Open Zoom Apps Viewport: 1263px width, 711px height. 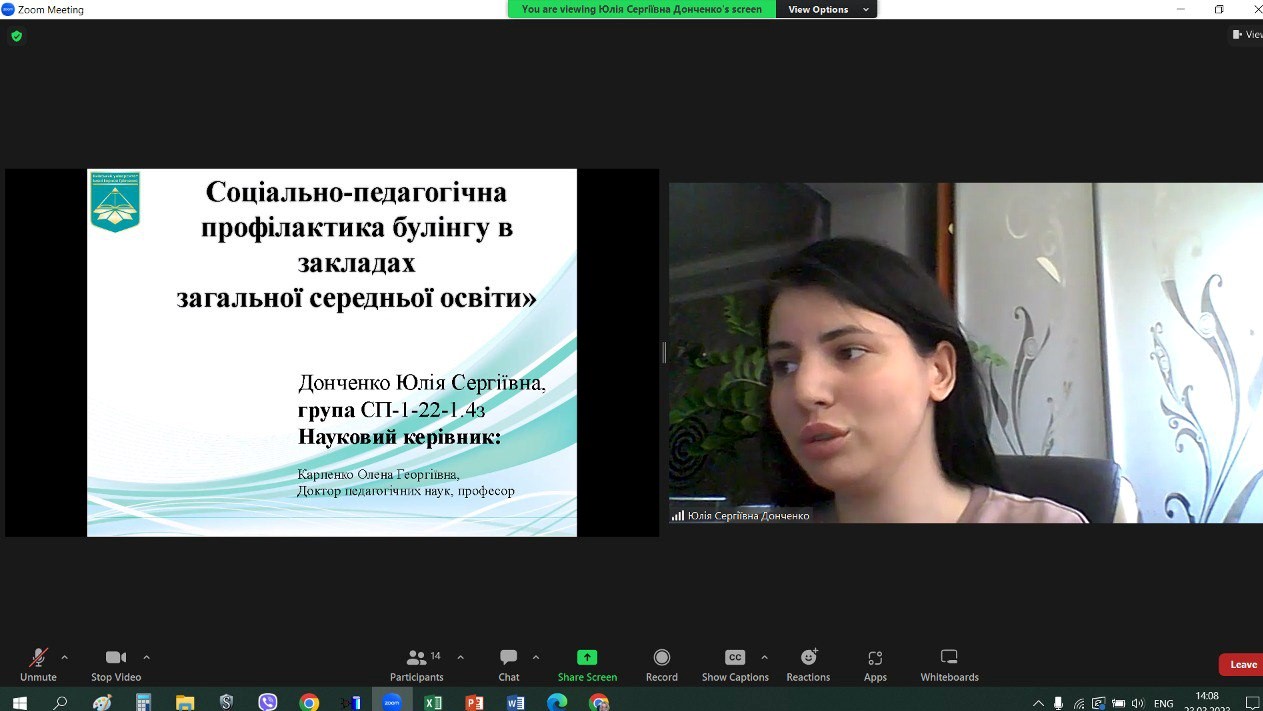(875, 664)
